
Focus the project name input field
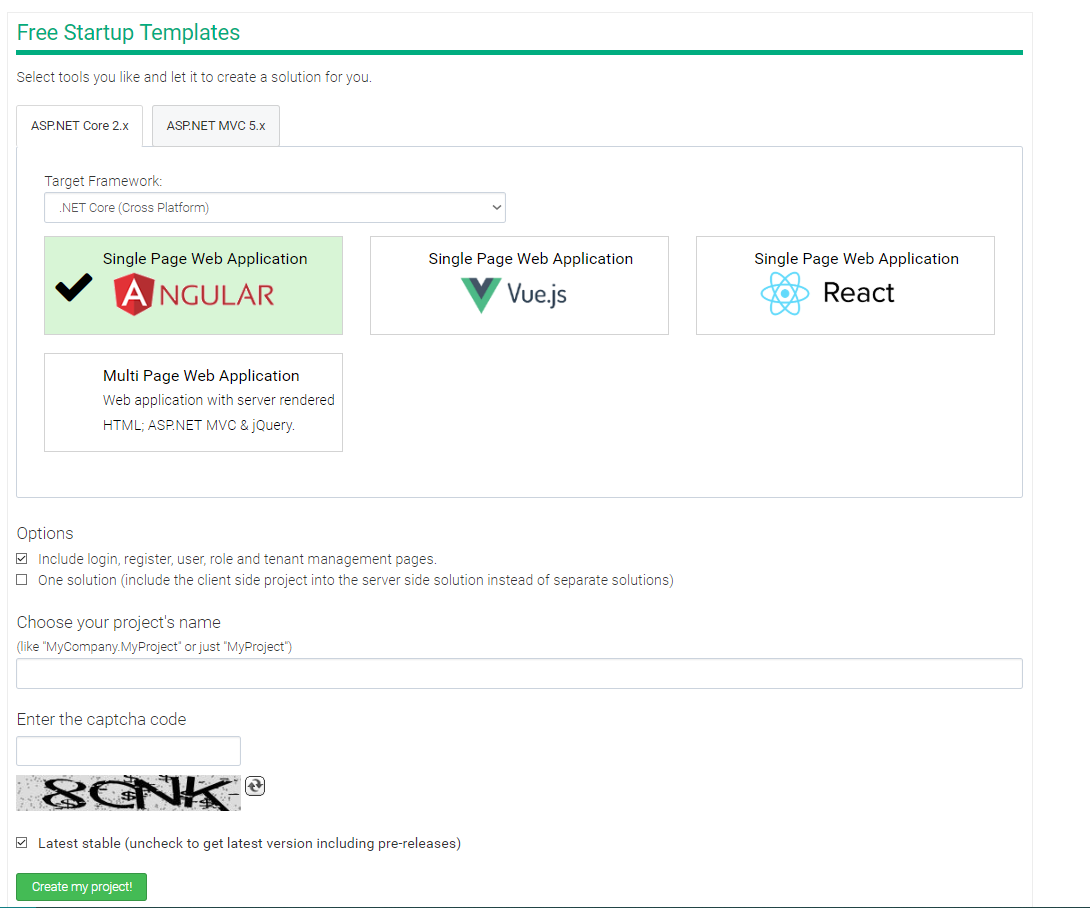[x=519, y=673]
